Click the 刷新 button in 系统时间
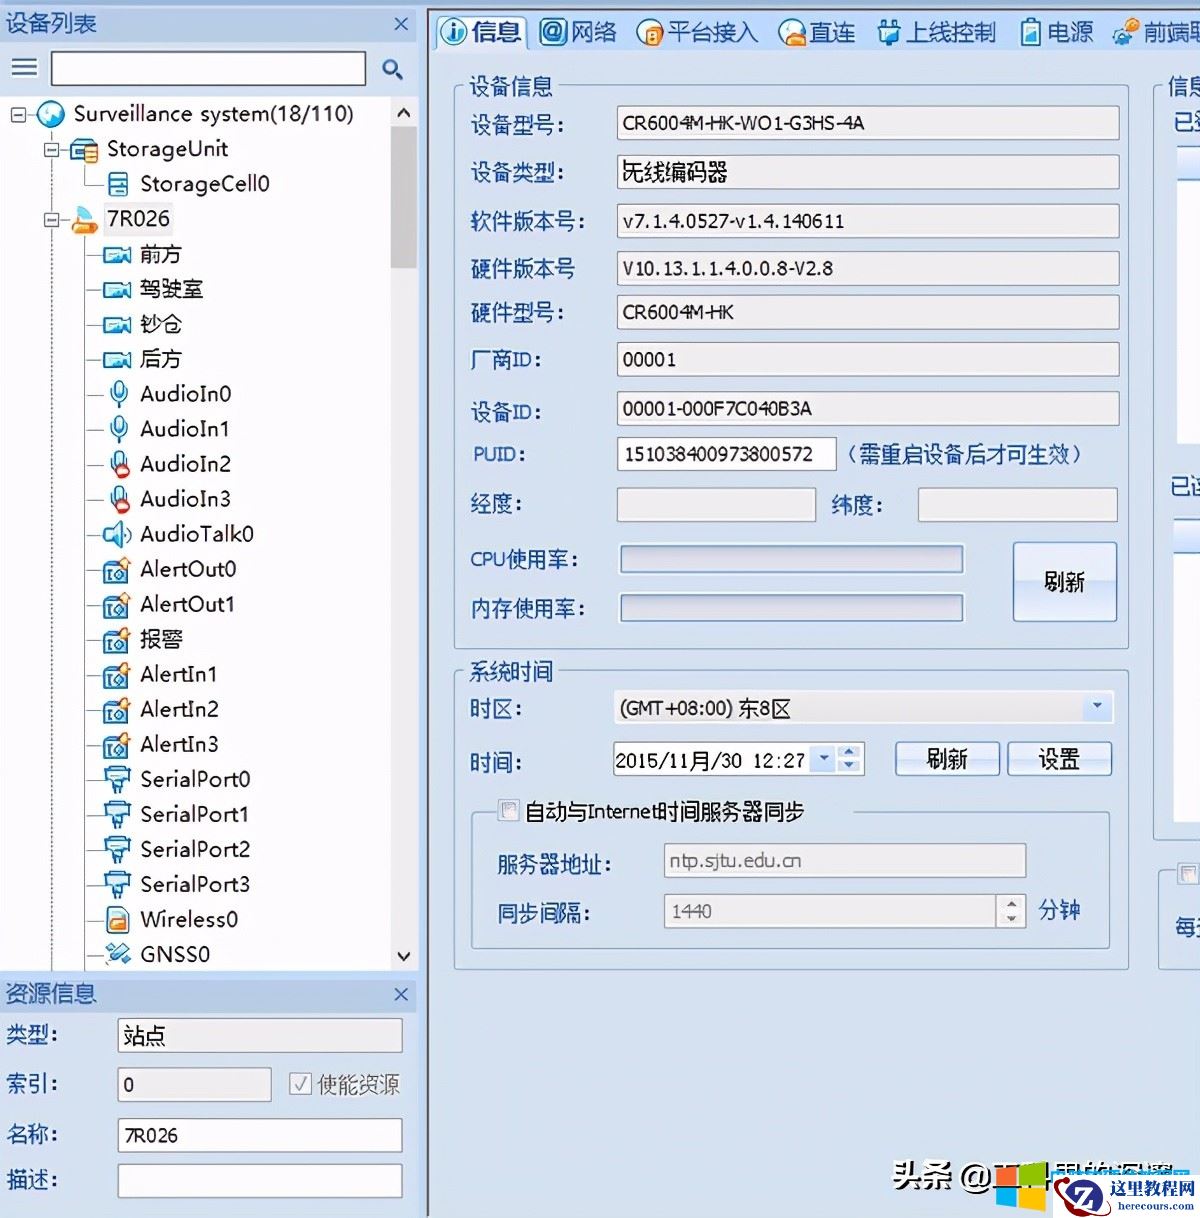Screen dimensions: 1200x1218 [946, 759]
